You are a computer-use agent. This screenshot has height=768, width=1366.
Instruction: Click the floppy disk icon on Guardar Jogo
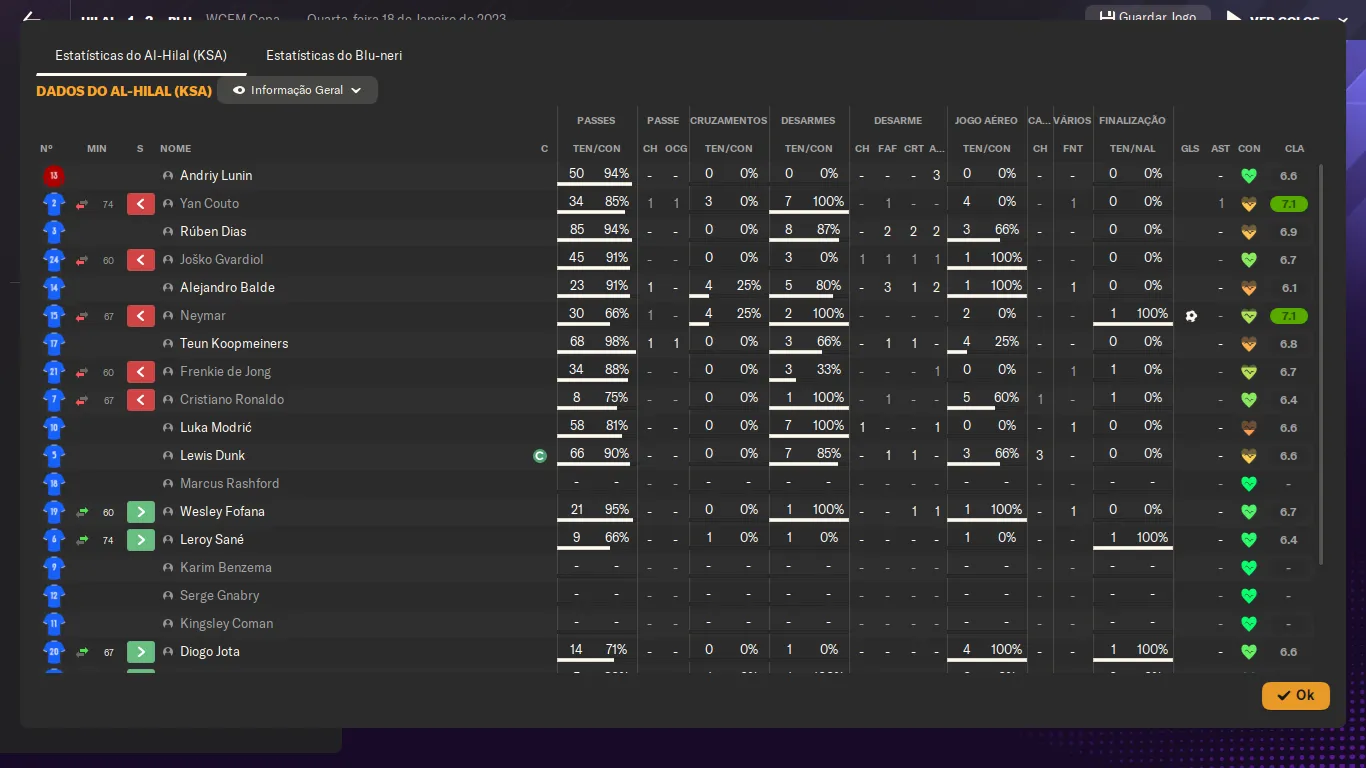[x=1107, y=17]
